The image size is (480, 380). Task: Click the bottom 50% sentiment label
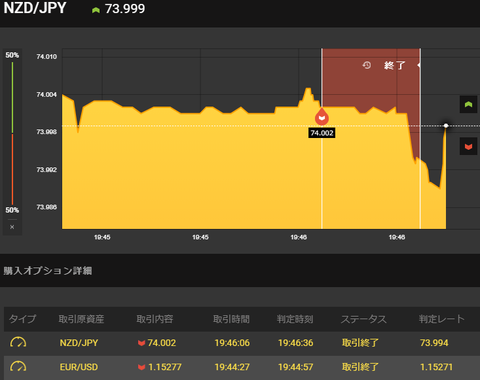[x=12, y=210]
